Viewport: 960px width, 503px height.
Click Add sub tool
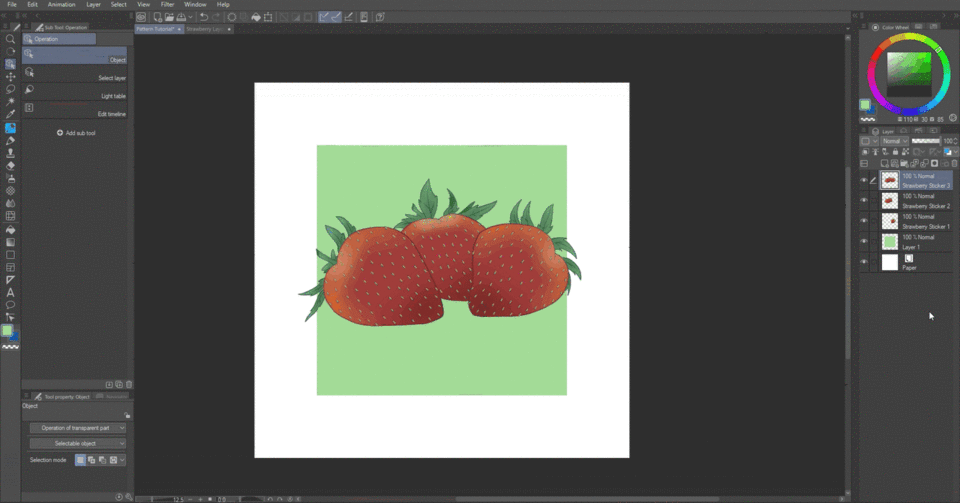click(x=76, y=133)
